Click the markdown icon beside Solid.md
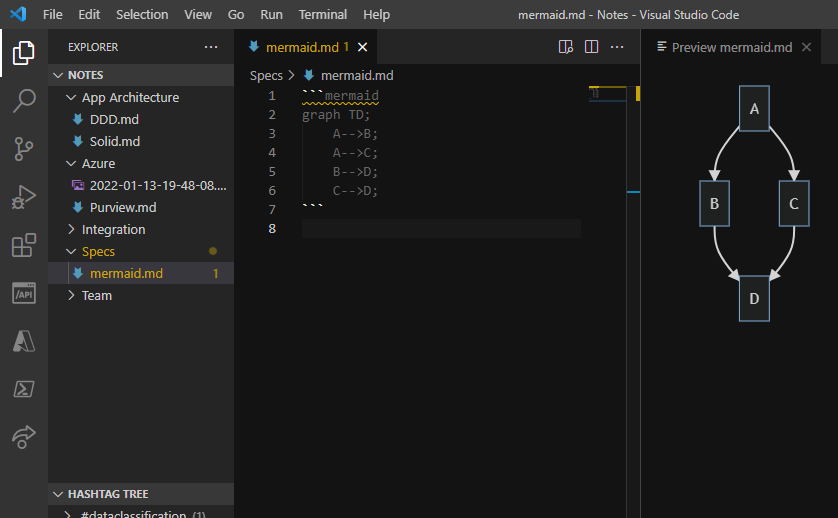This screenshot has width=838, height=518. tap(78, 141)
